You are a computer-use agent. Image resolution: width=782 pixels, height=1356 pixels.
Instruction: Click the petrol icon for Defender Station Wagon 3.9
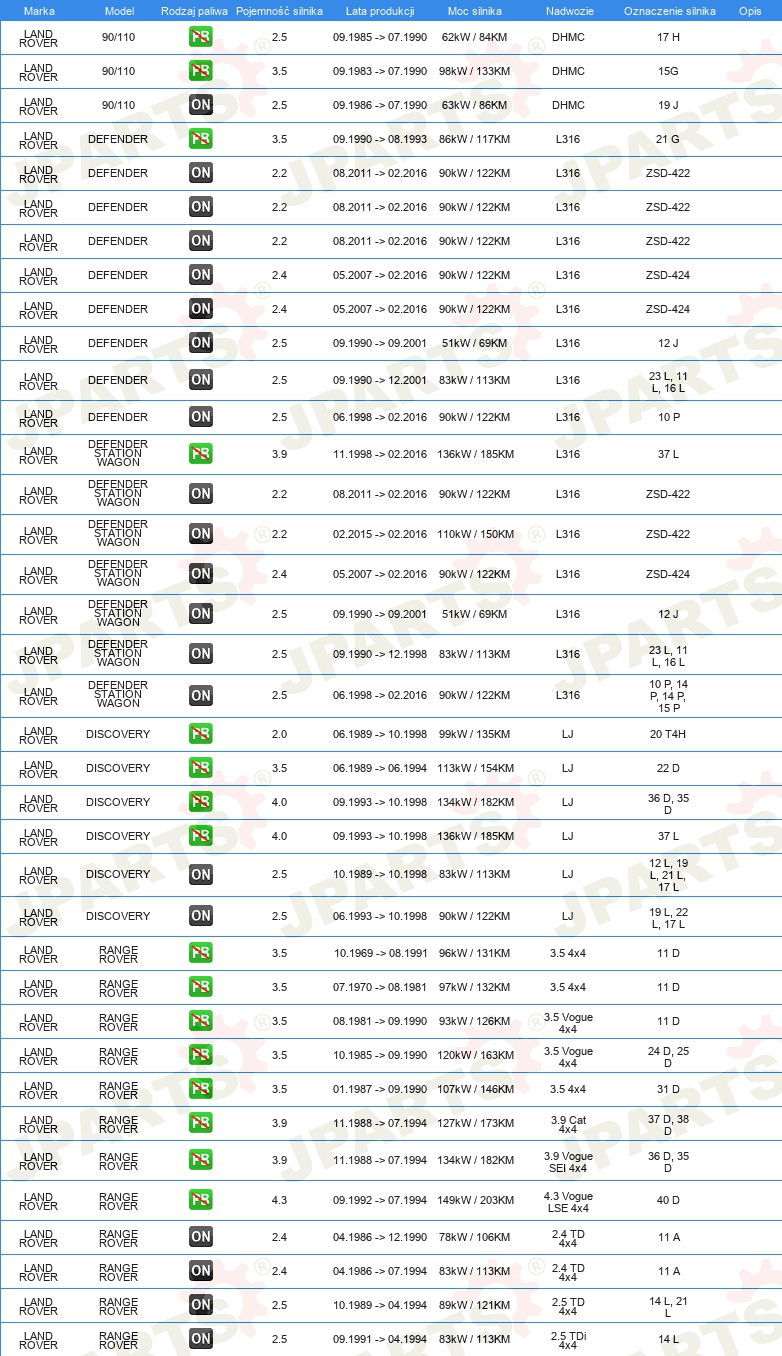tap(201, 454)
